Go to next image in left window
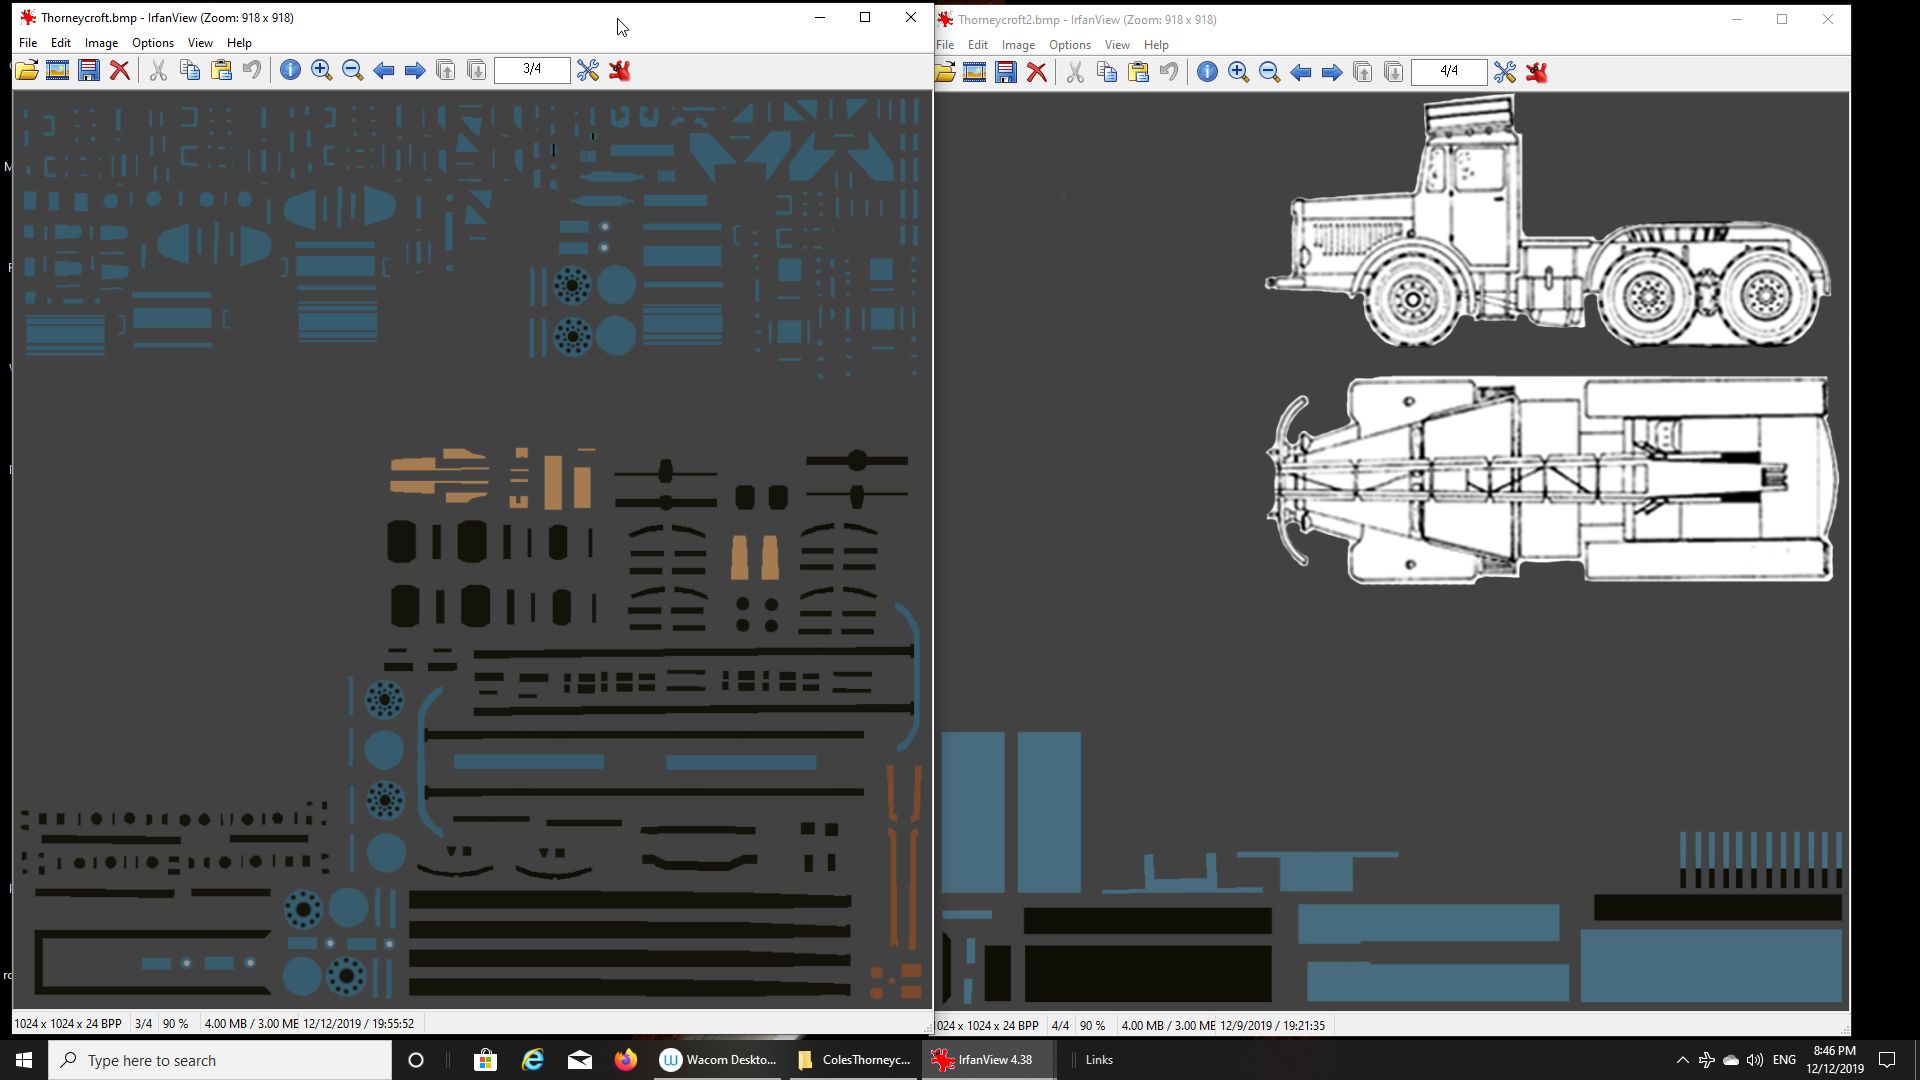The image size is (1920, 1080). coord(415,70)
